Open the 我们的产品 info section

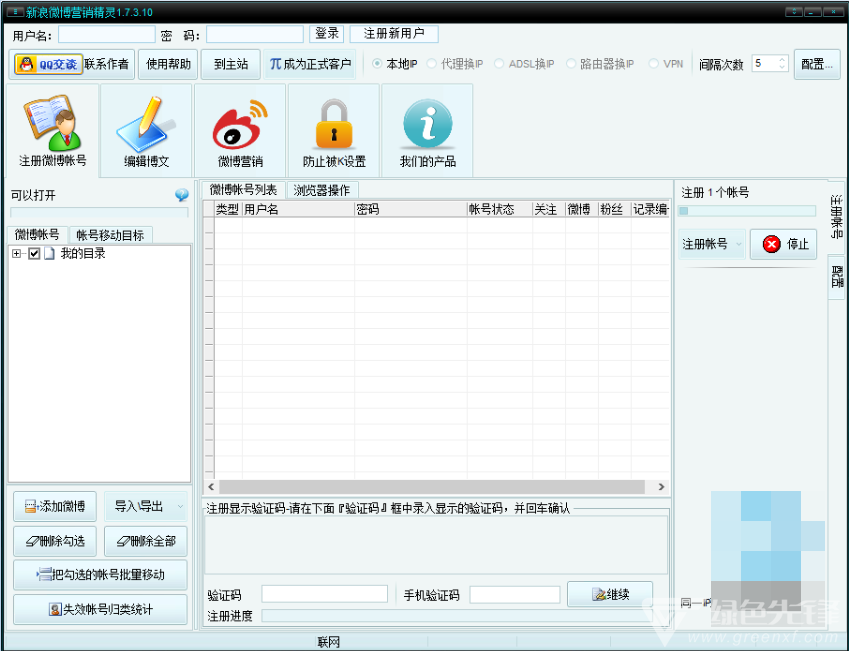point(427,131)
